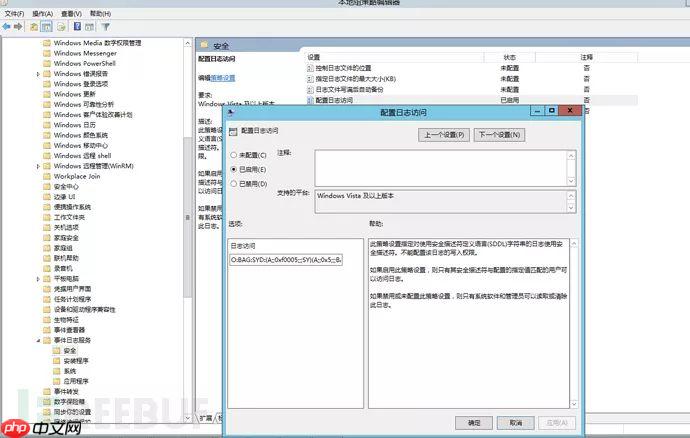The image size is (690, 438).
Task: Click the dialog title bar system icon
Action: coord(230,112)
